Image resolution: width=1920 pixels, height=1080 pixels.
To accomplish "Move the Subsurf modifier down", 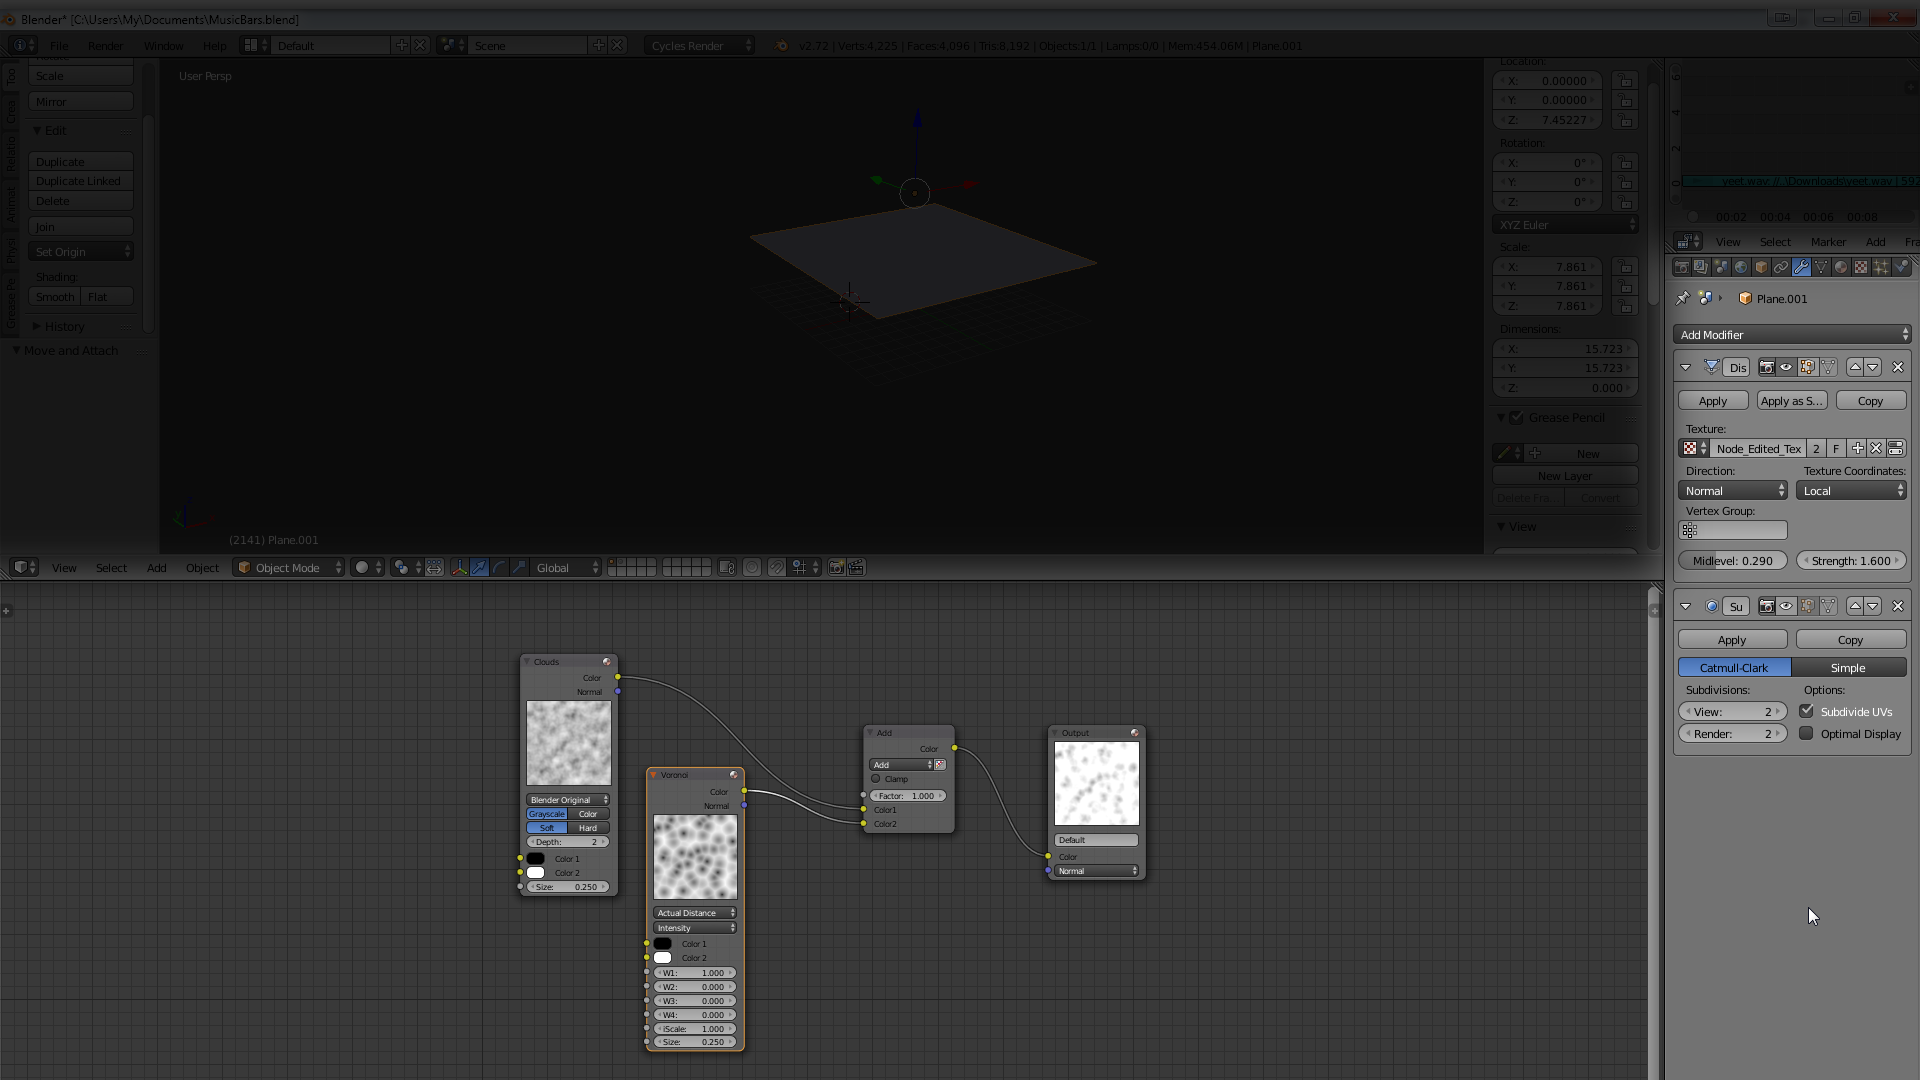I will tap(1873, 606).
